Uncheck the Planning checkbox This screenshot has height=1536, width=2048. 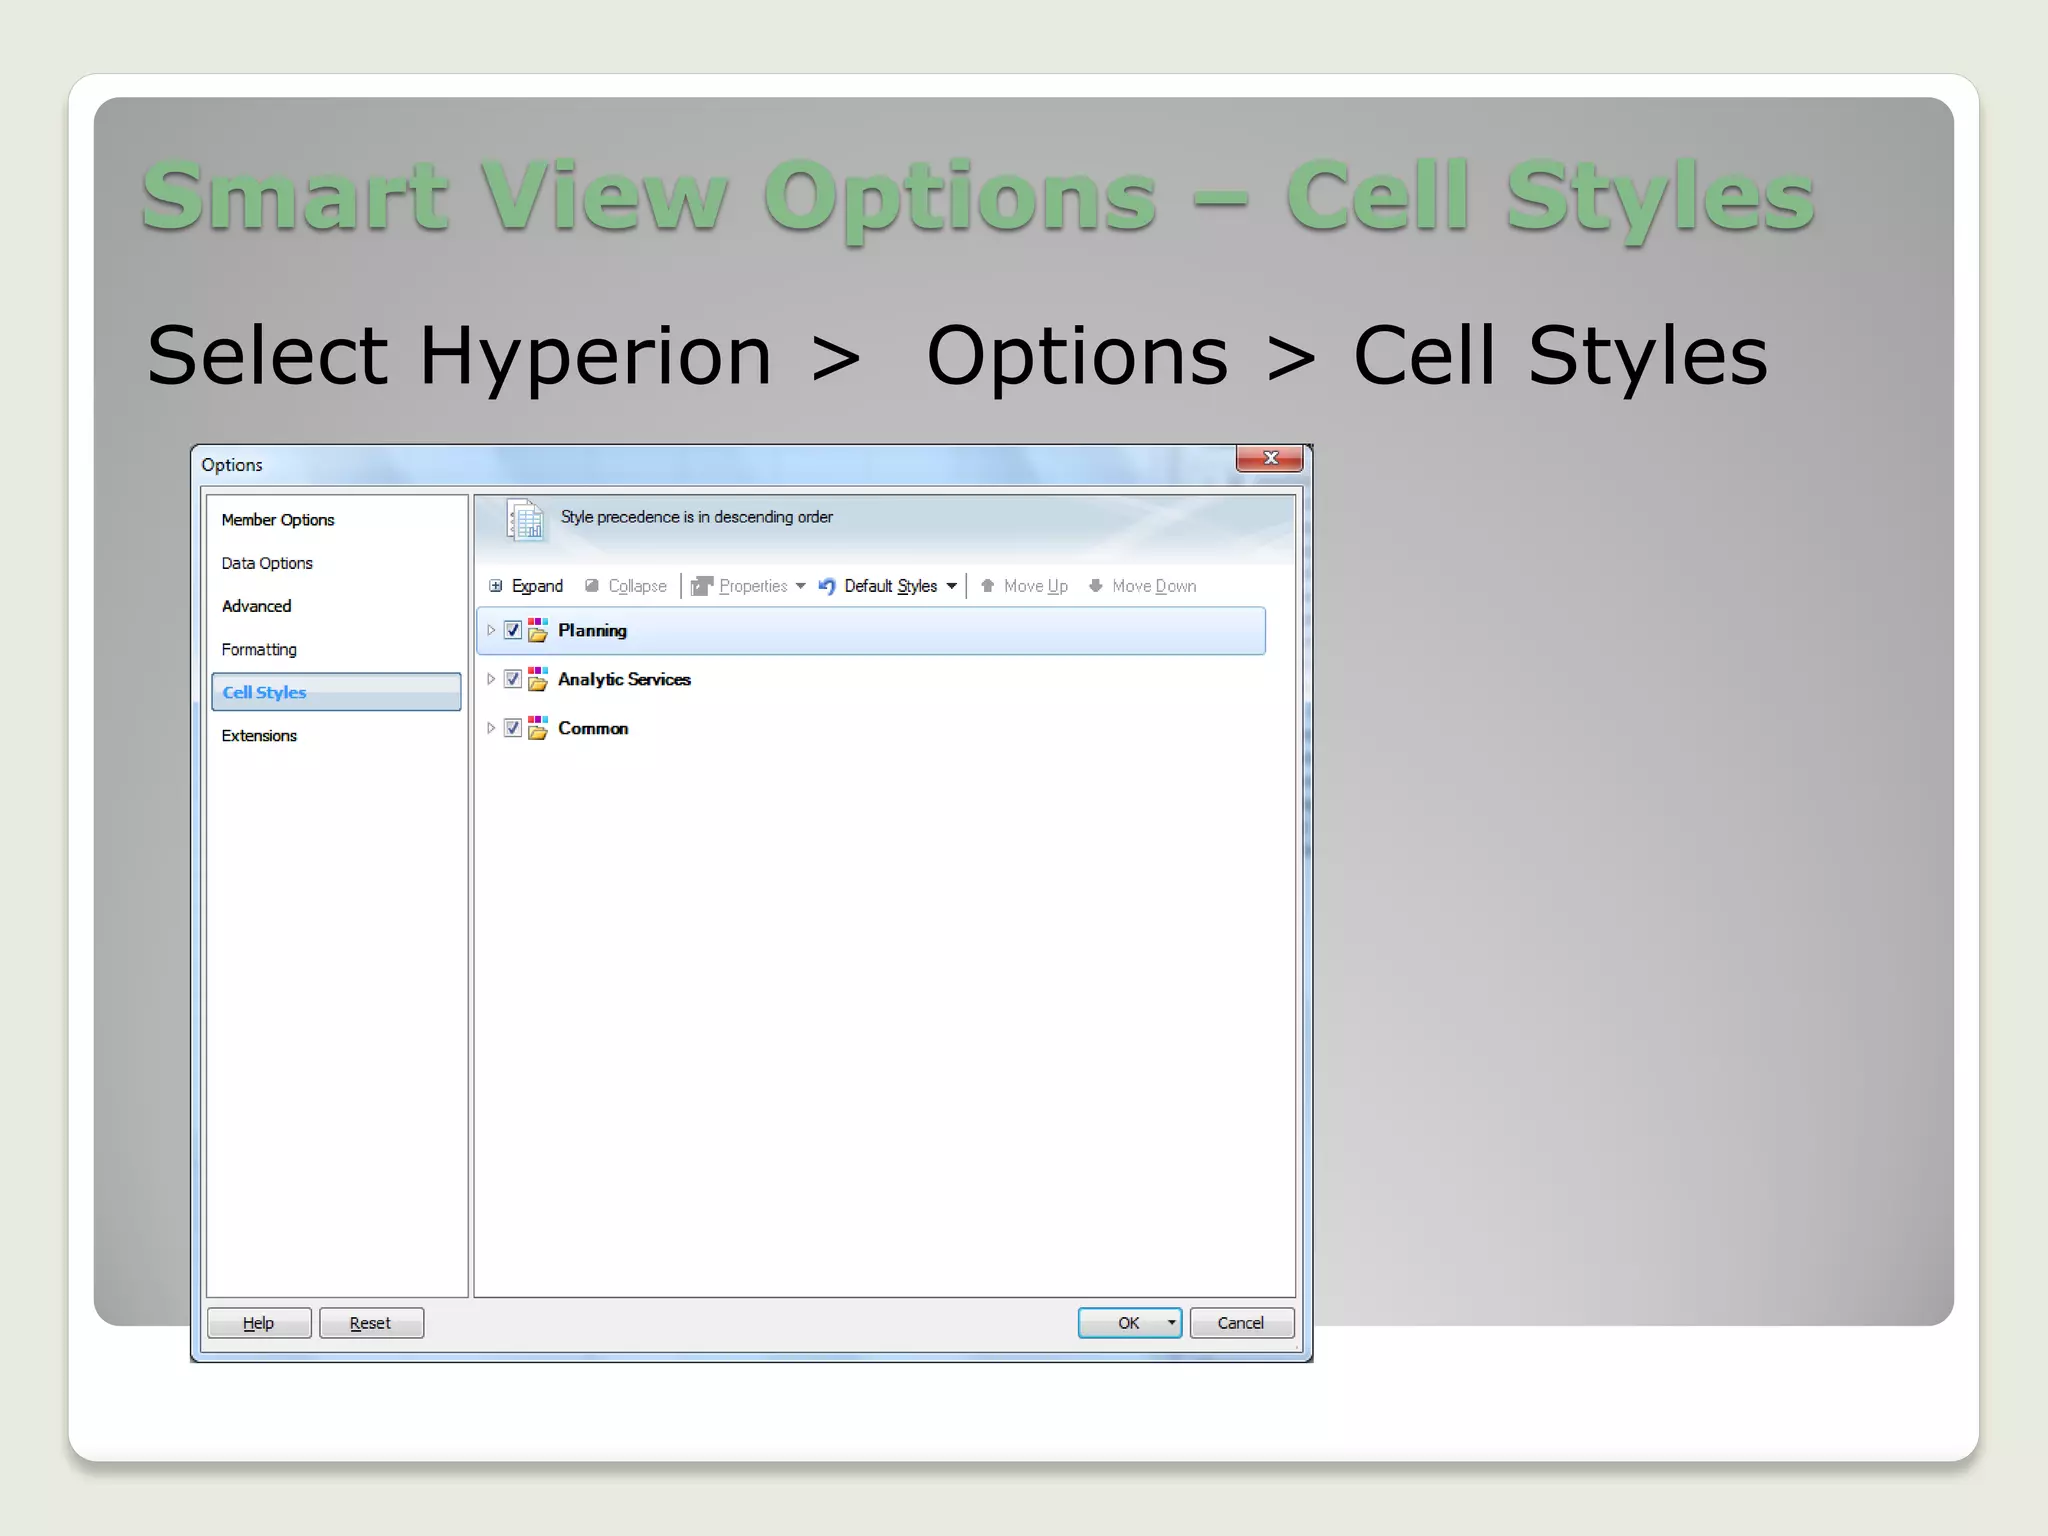coord(513,630)
